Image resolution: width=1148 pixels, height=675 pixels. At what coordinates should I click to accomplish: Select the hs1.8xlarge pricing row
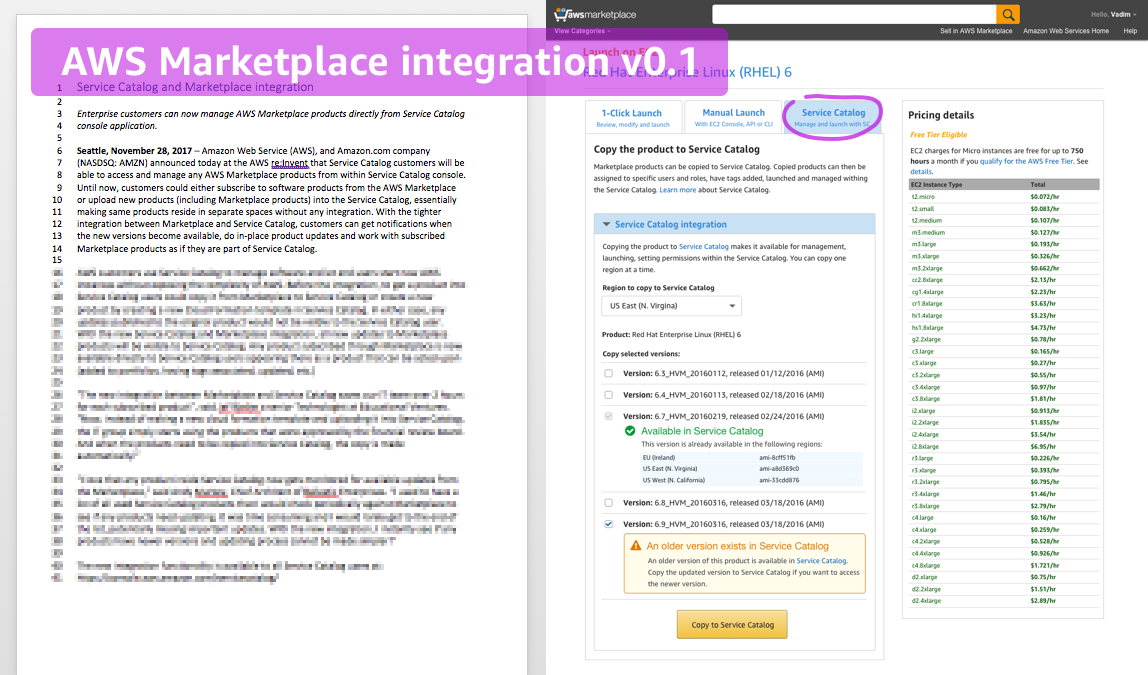(1004, 327)
